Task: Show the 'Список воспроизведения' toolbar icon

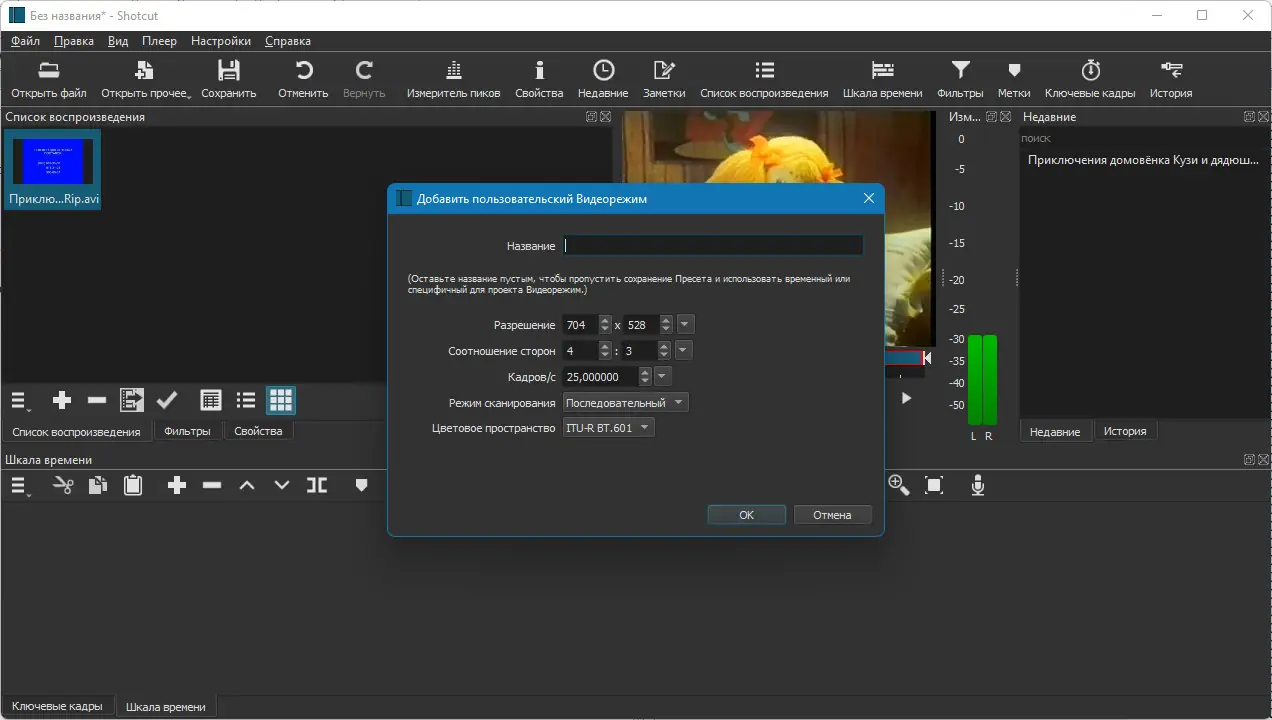Action: pos(764,70)
